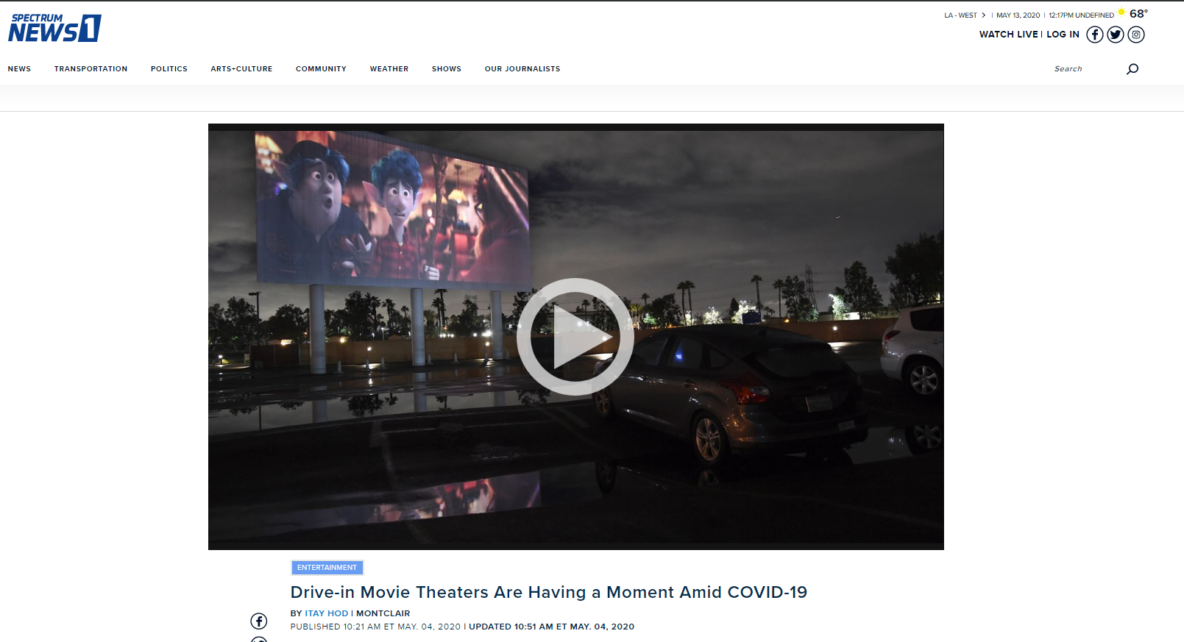Viewport: 1184px width, 642px height.
Task: Open the News menu
Action: tap(19, 69)
